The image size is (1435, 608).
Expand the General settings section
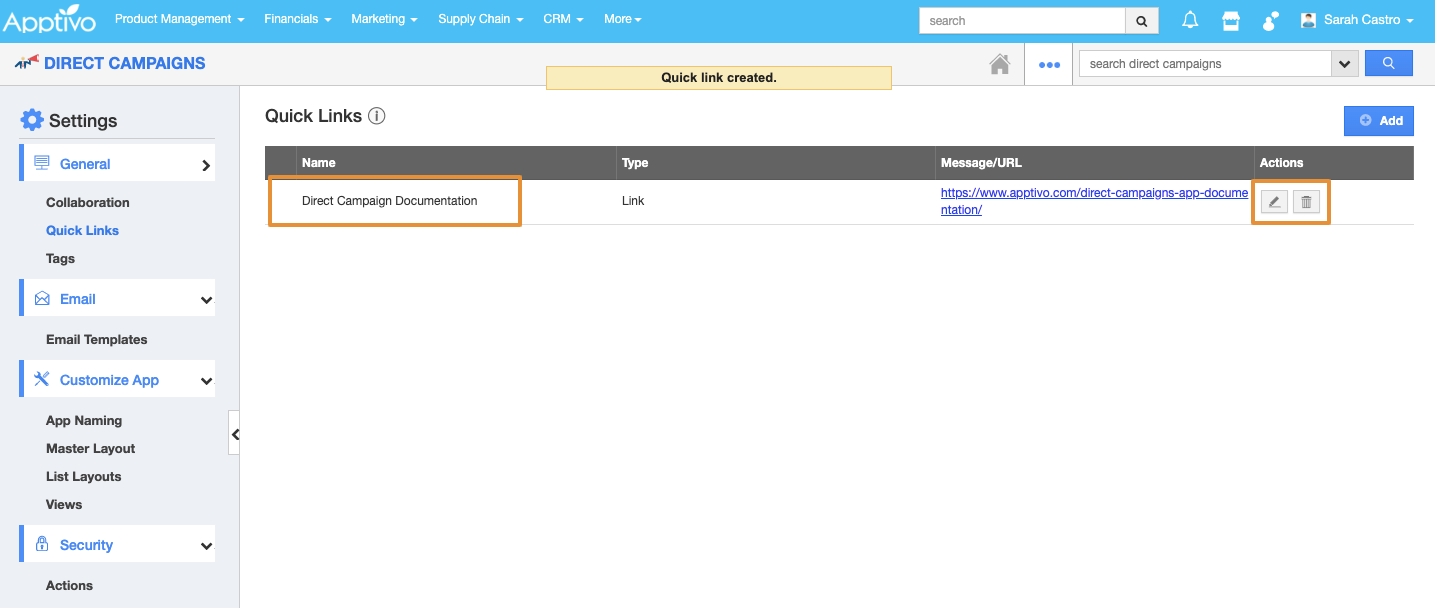(206, 165)
